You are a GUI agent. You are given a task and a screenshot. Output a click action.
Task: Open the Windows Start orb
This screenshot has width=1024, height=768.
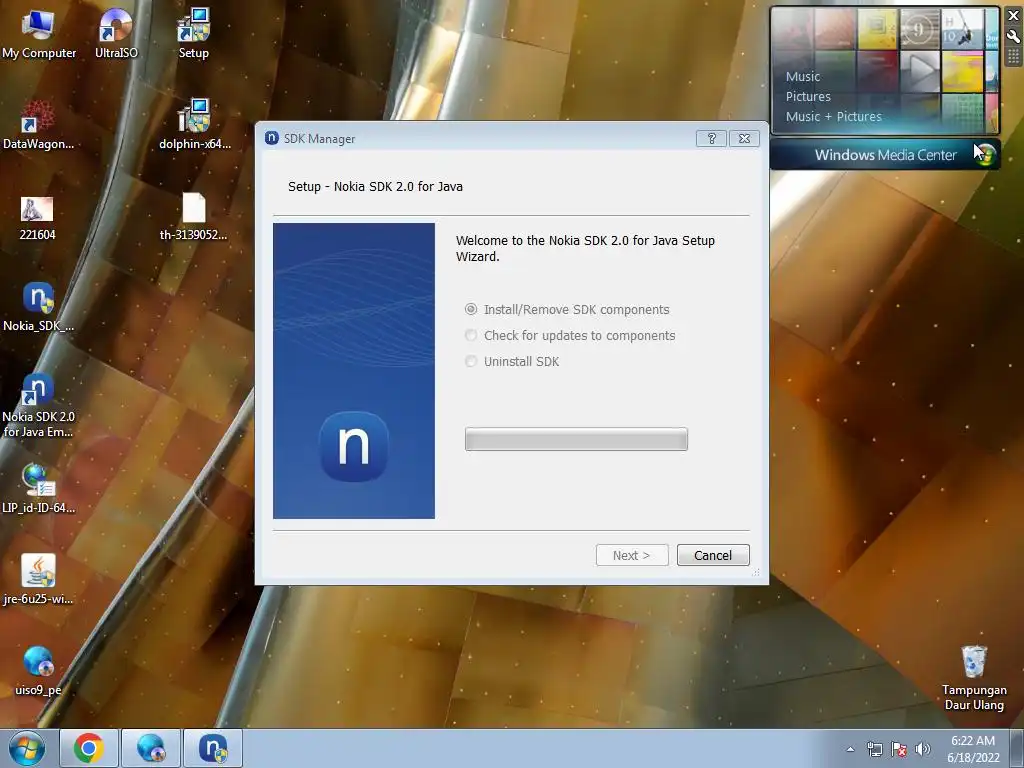(27, 748)
